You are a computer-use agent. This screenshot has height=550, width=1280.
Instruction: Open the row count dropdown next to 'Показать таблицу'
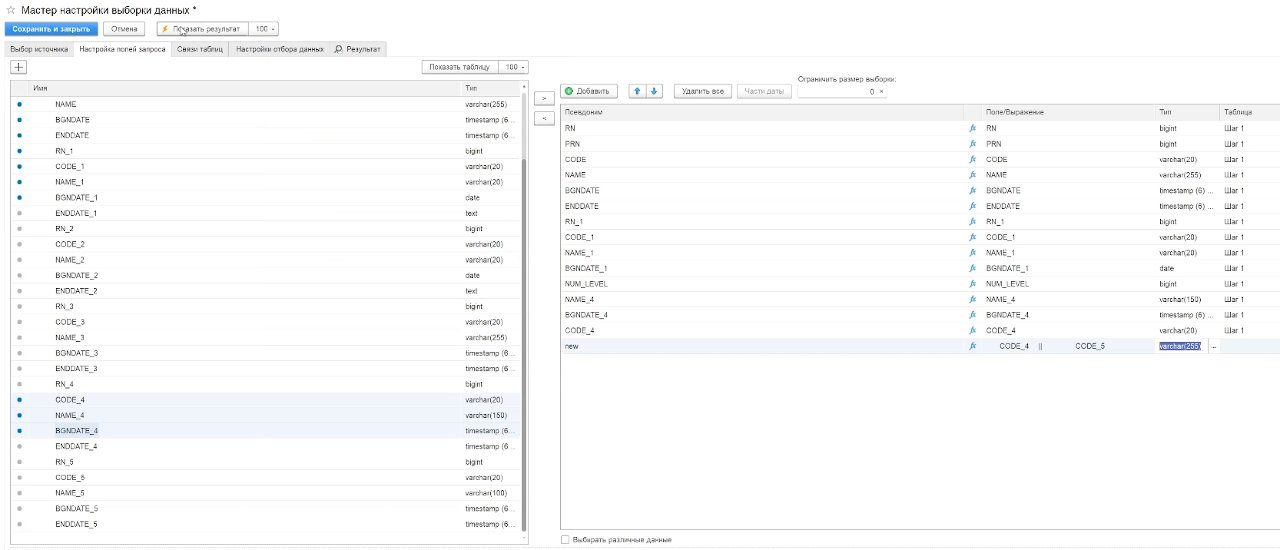[x=514, y=67]
